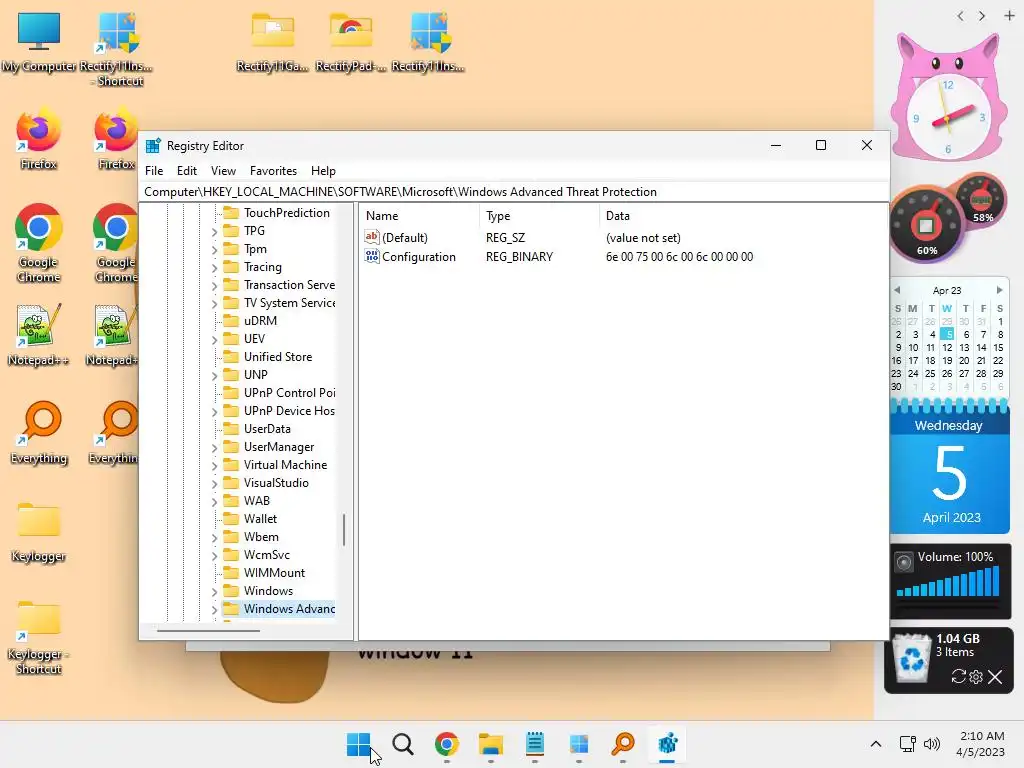1024x768 pixels.
Task: Expand the Tpm registry key
Action: point(214,249)
